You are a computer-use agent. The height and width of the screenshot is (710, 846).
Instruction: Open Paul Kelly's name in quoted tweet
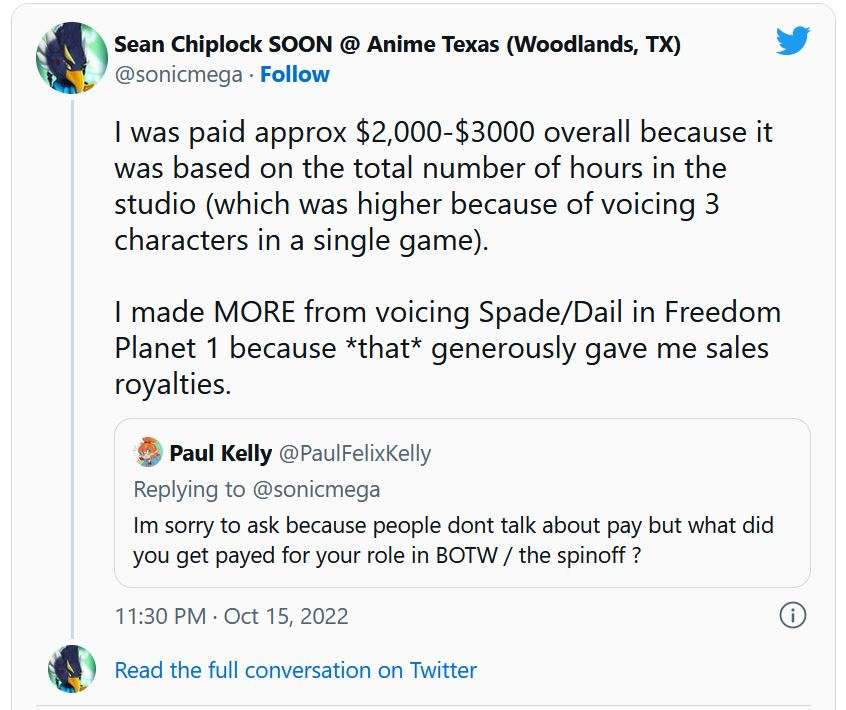click(x=220, y=453)
